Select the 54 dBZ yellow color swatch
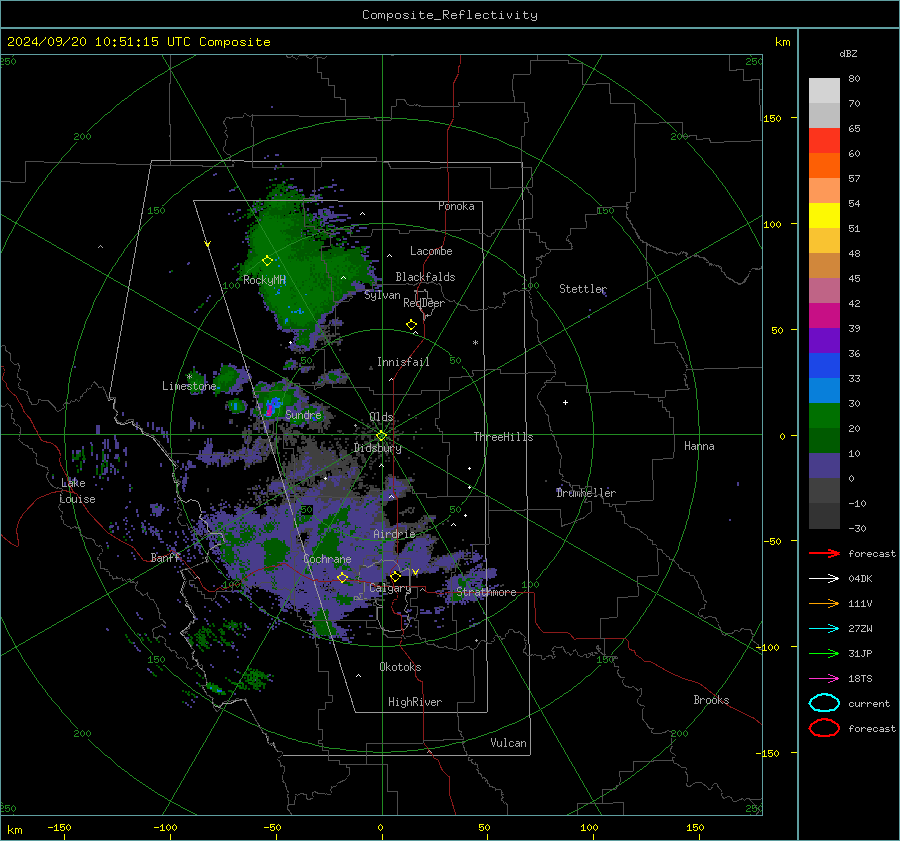The height and width of the screenshot is (841, 900). tap(824, 215)
